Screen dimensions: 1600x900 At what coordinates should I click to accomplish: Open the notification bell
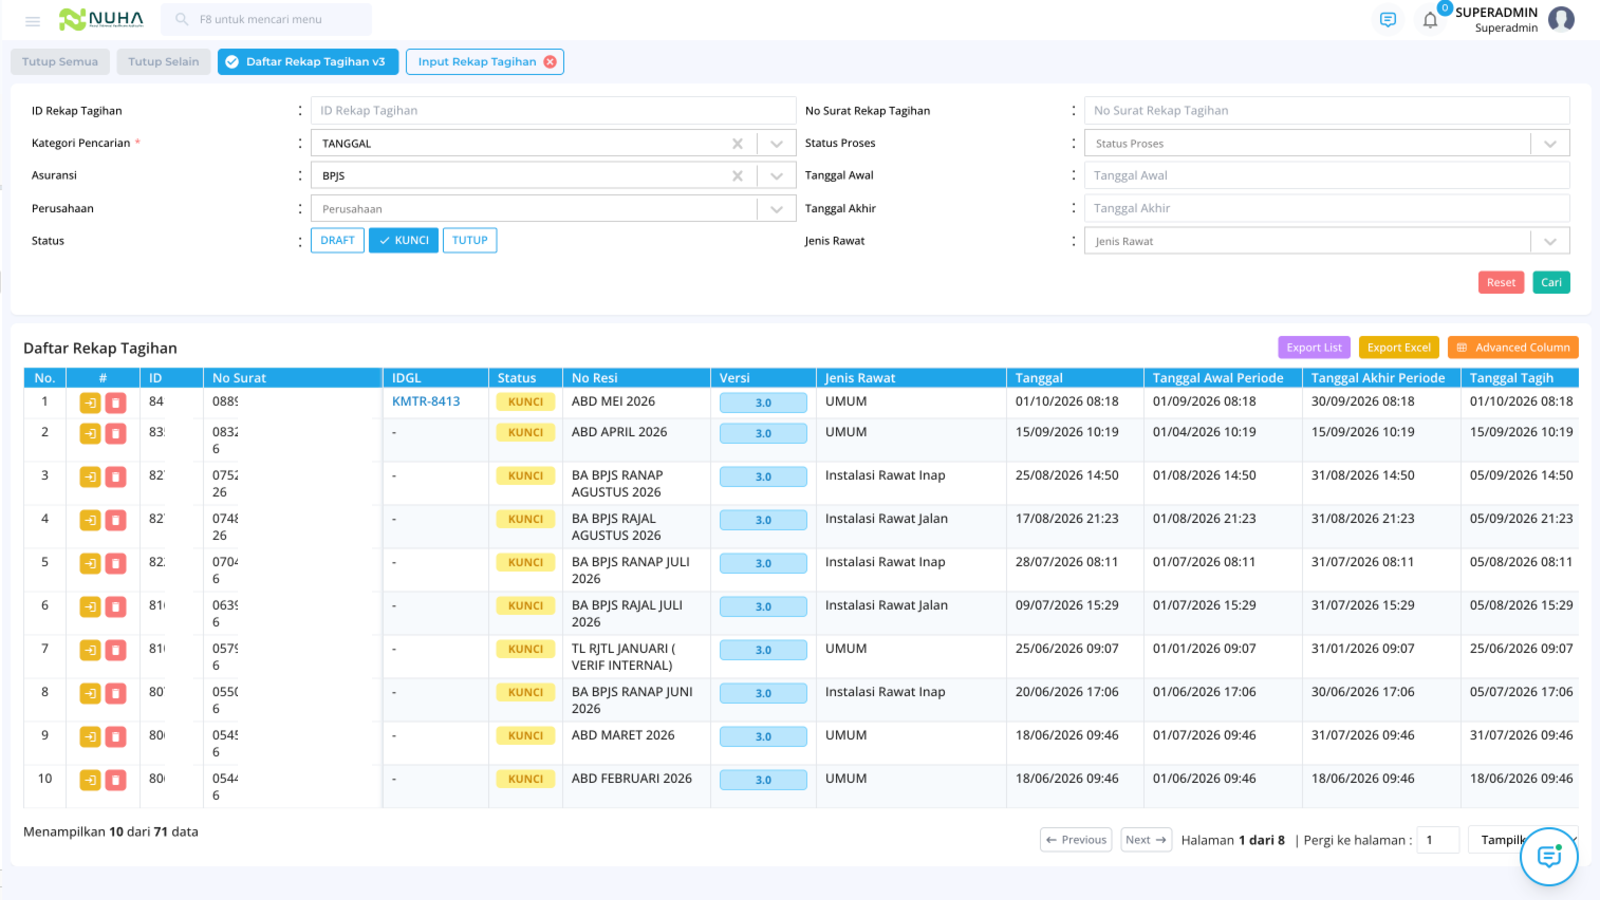coord(1430,20)
